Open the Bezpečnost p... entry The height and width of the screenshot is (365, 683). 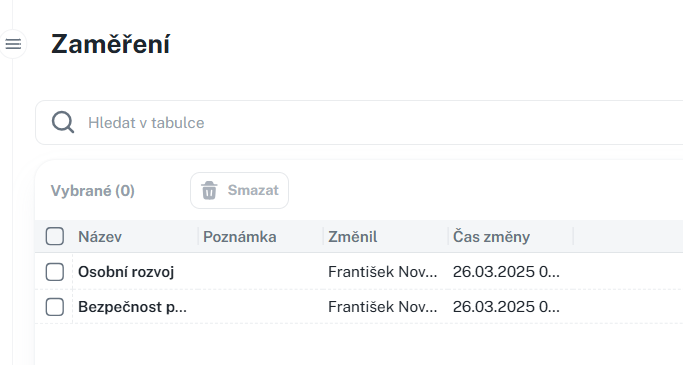[132, 307]
